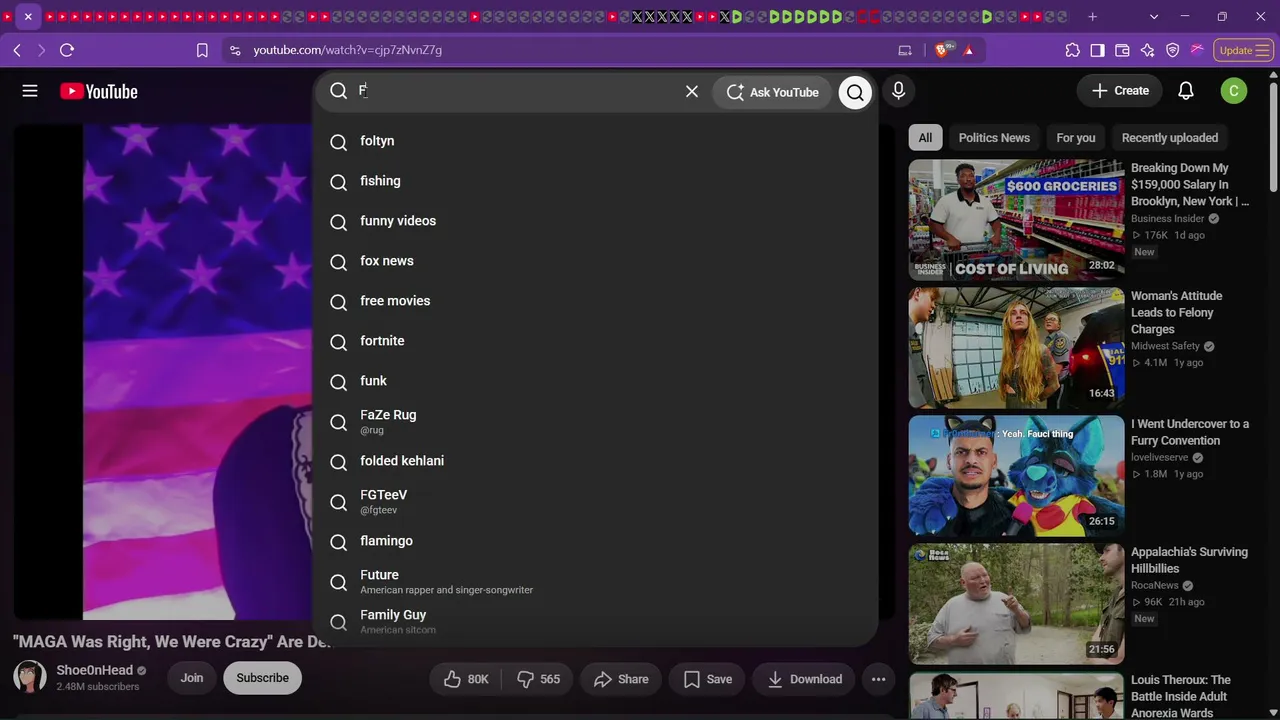Open the browser profile avatar
1280x720 pixels.
tap(1198, 50)
